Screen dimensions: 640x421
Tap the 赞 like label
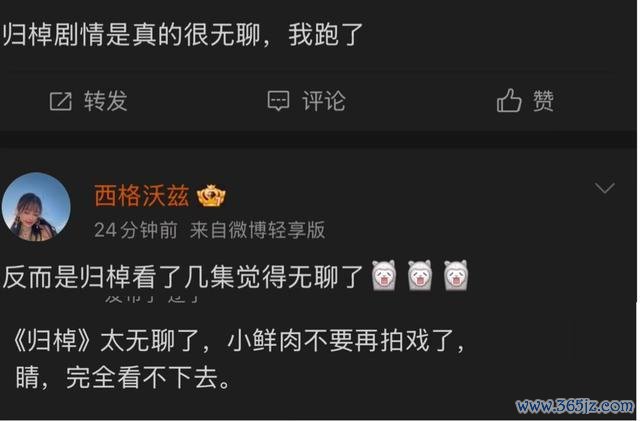pyautogui.click(x=543, y=100)
